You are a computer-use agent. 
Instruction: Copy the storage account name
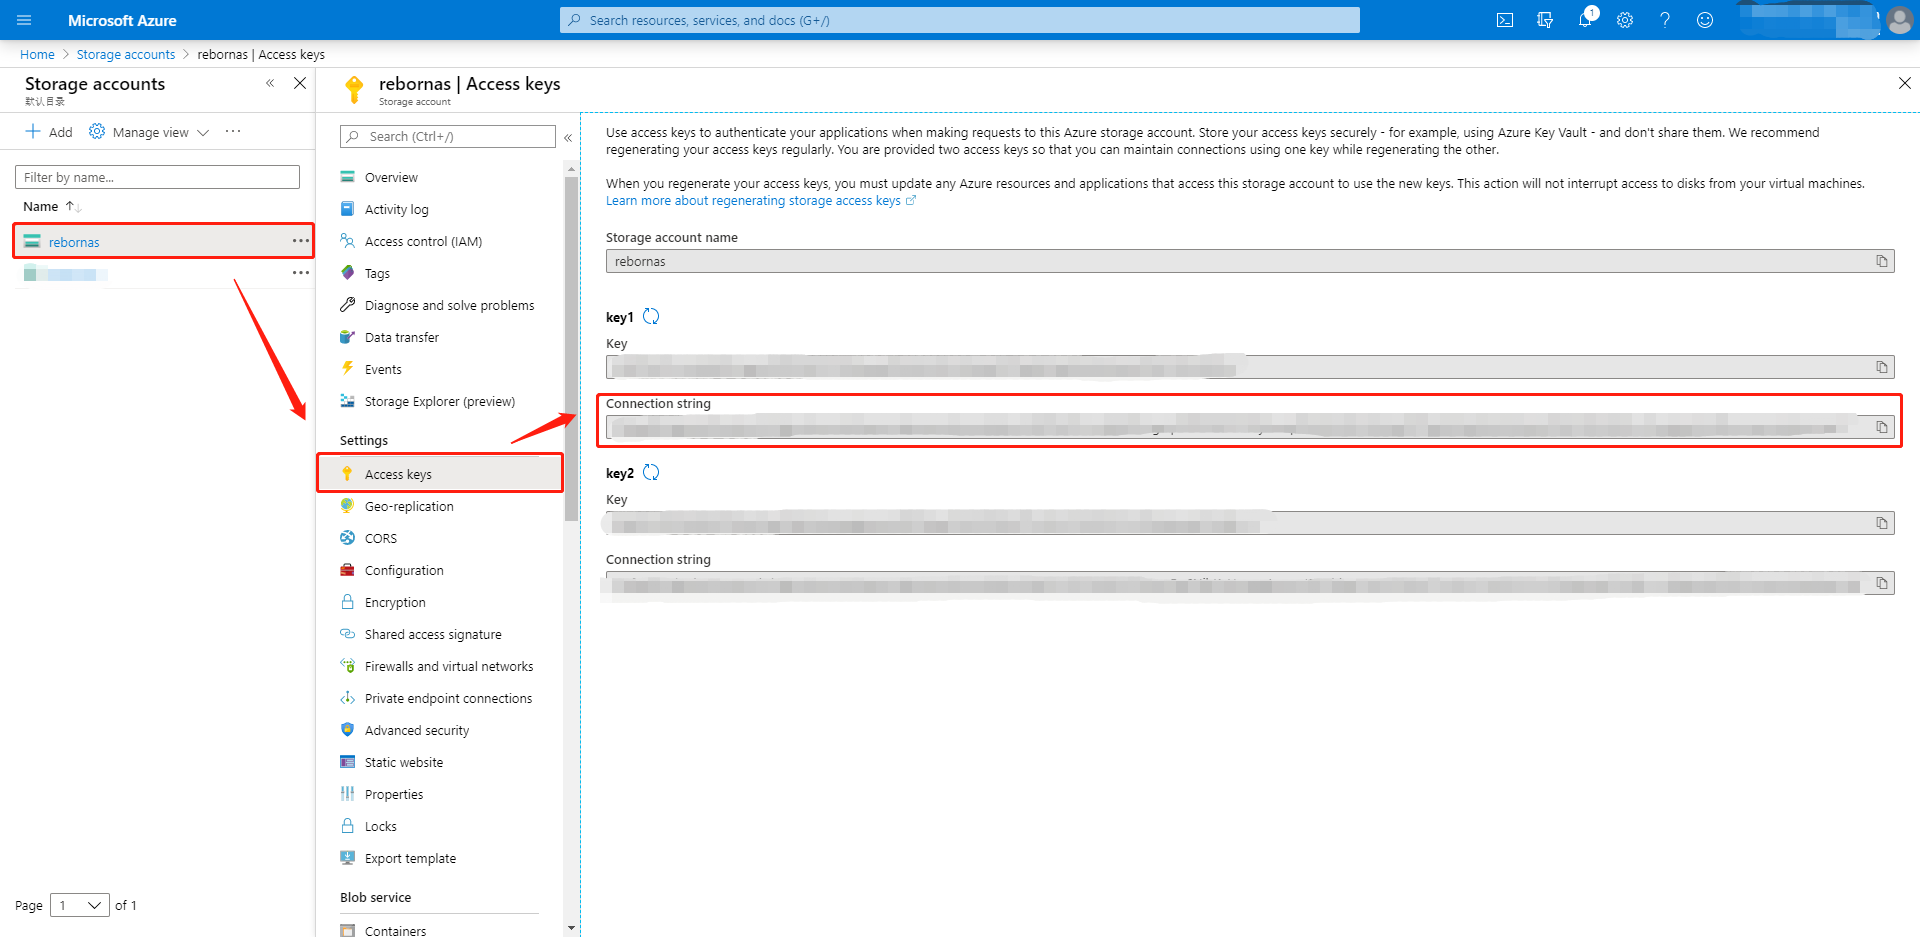[1881, 261]
